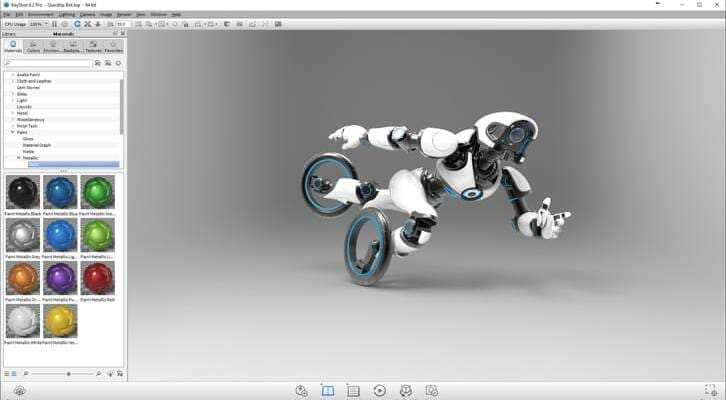
Task: Open the Edit menu
Action: 19,15
